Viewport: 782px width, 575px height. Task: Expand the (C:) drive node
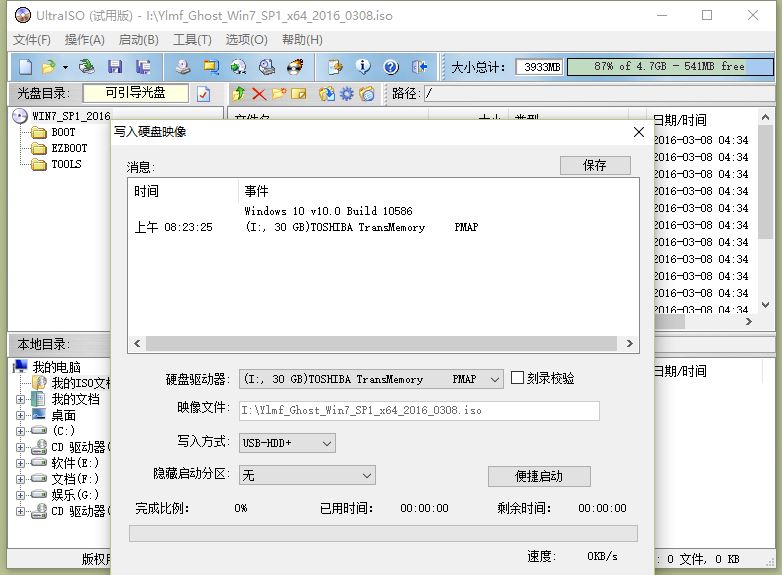click(x=20, y=431)
